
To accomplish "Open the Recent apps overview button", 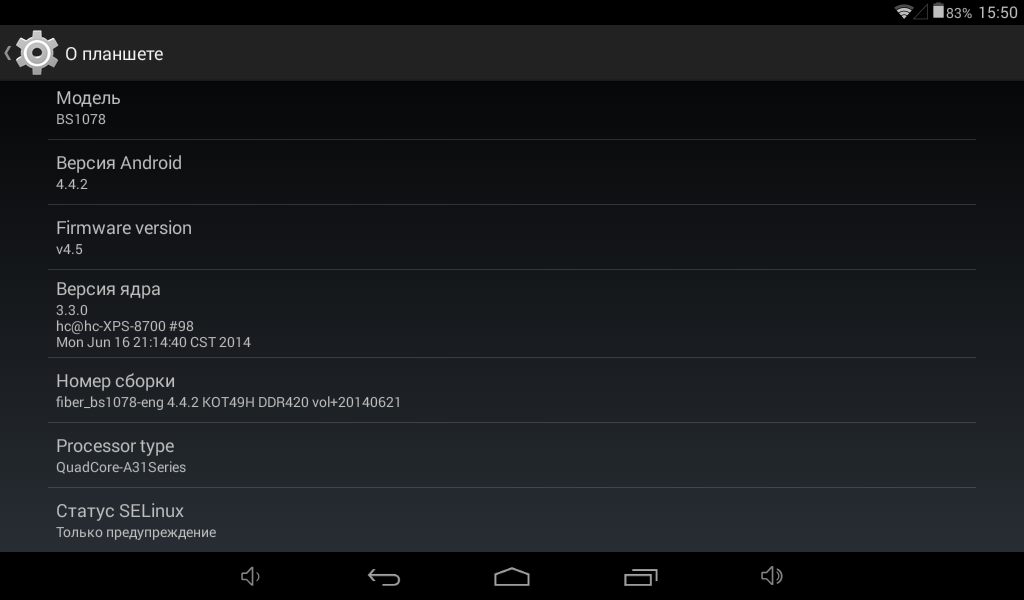I will click(641, 576).
